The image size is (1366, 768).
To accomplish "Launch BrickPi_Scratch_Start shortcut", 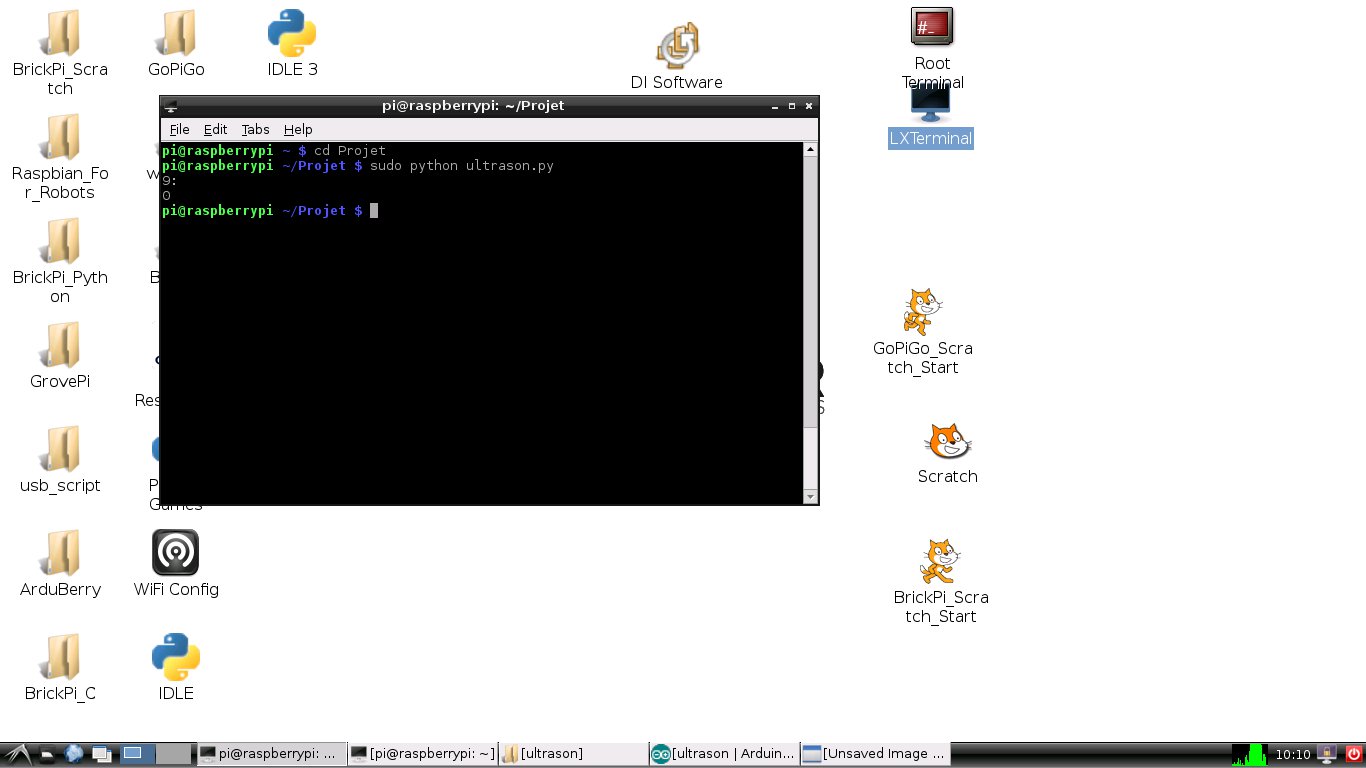I will point(939,561).
